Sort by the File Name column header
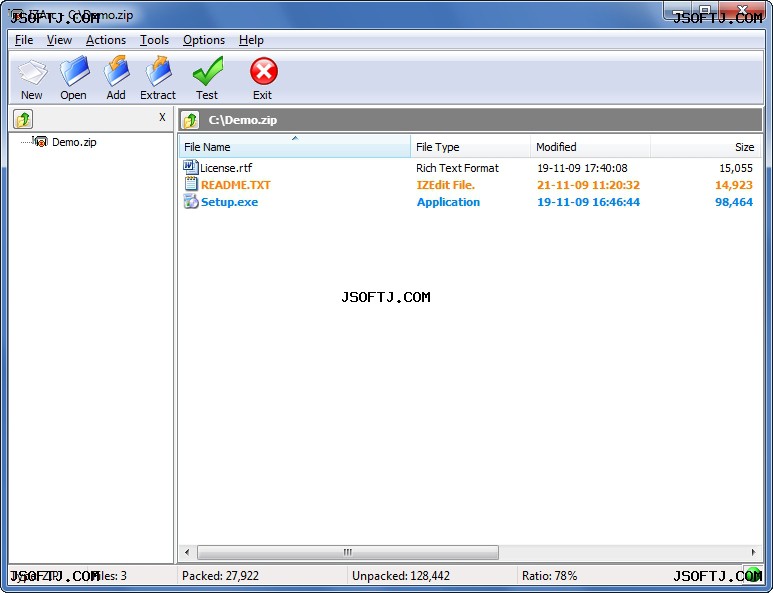 coord(295,146)
